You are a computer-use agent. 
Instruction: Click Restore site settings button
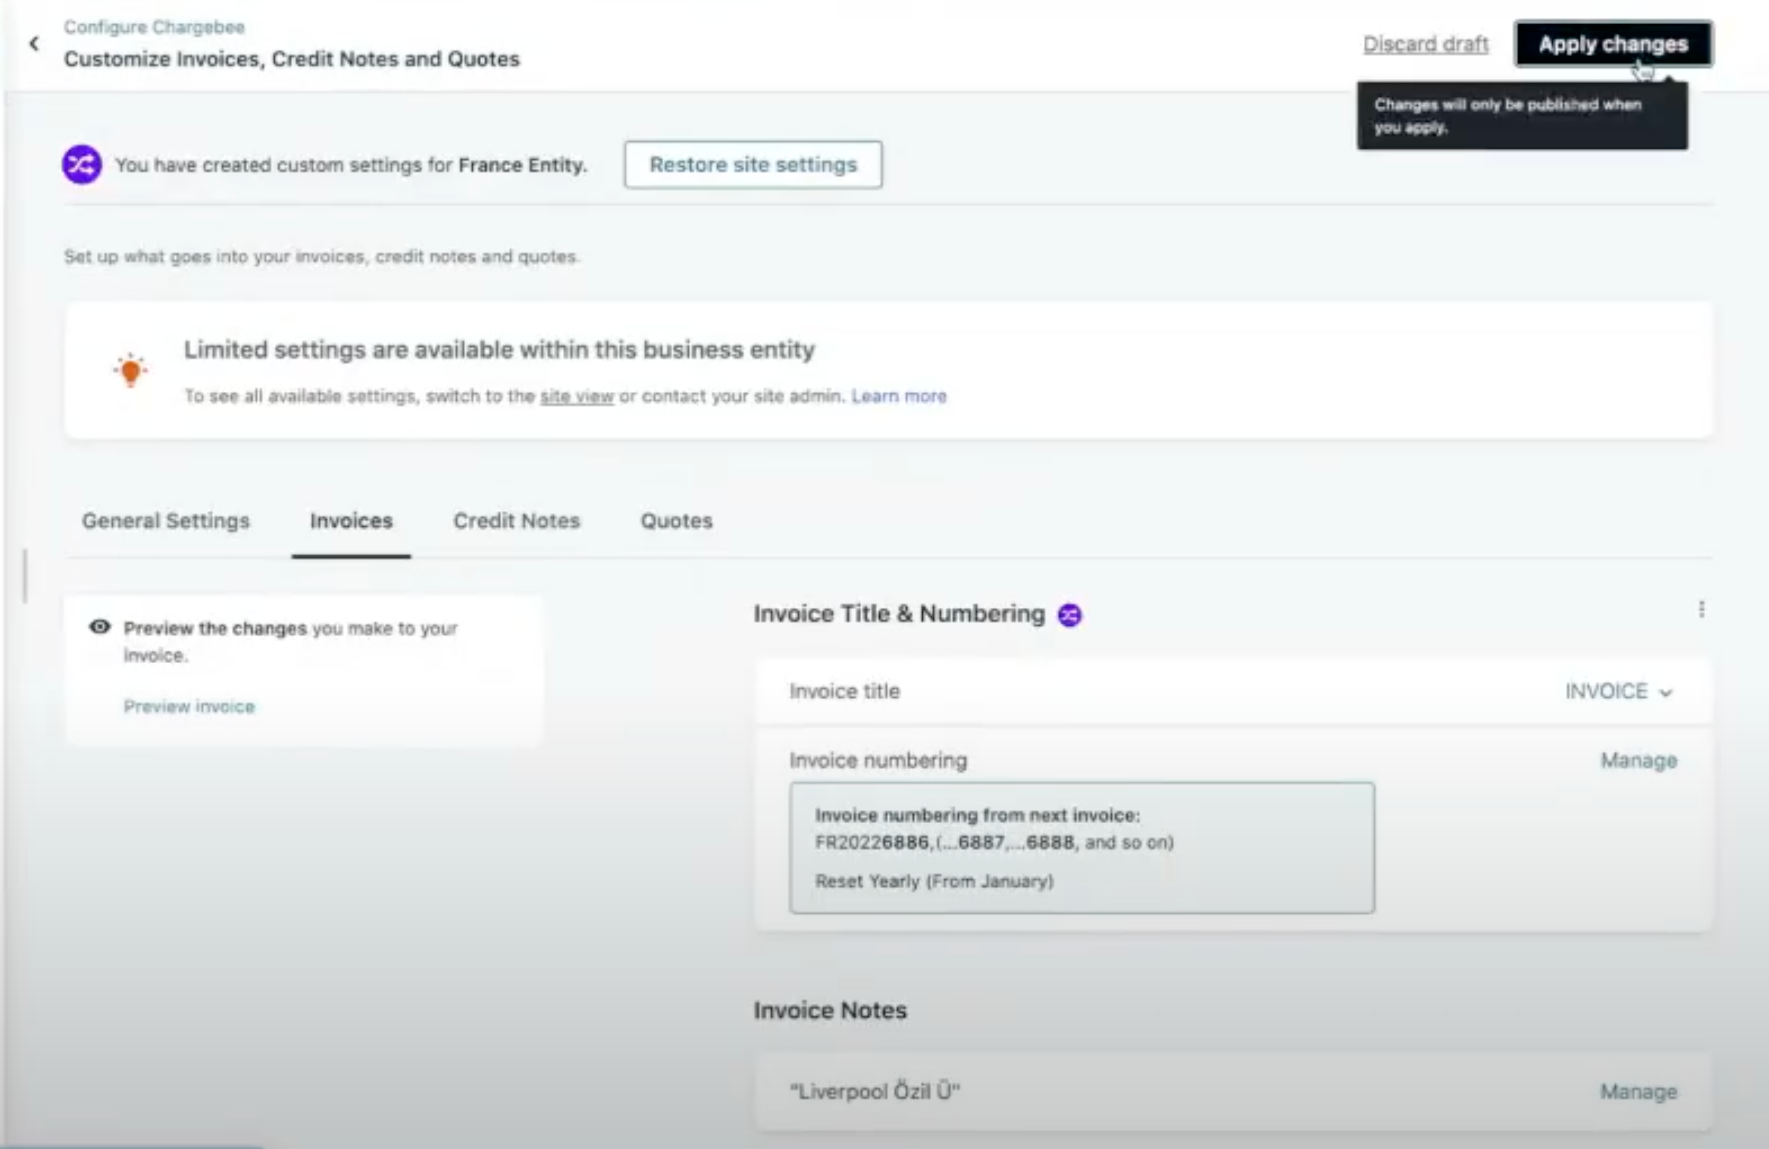(x=753, y=164)
